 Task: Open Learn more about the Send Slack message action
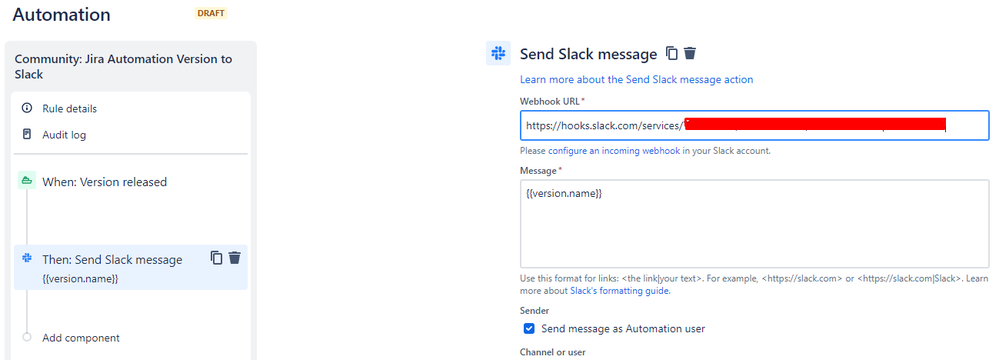tap(636, 80)
